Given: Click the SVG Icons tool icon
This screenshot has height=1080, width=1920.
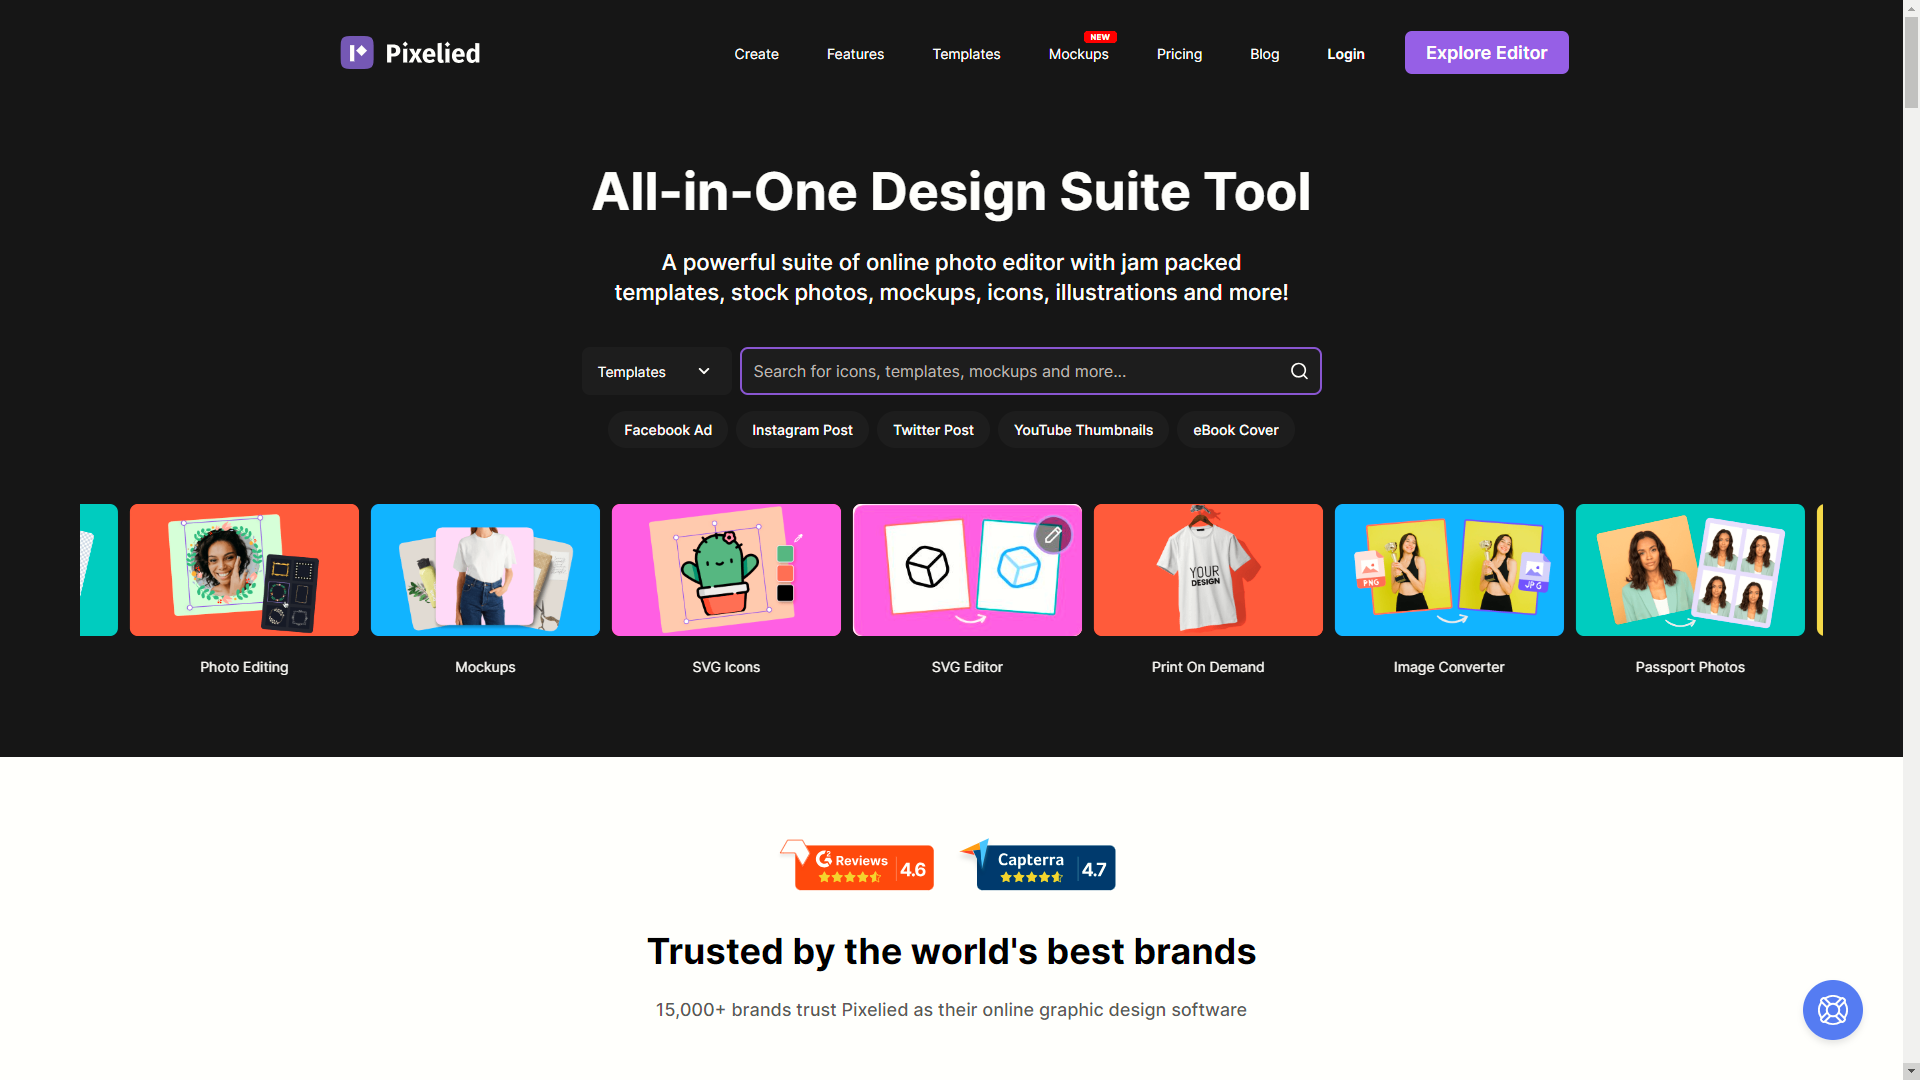Looking at the screenshot, I should pos(725,570).
